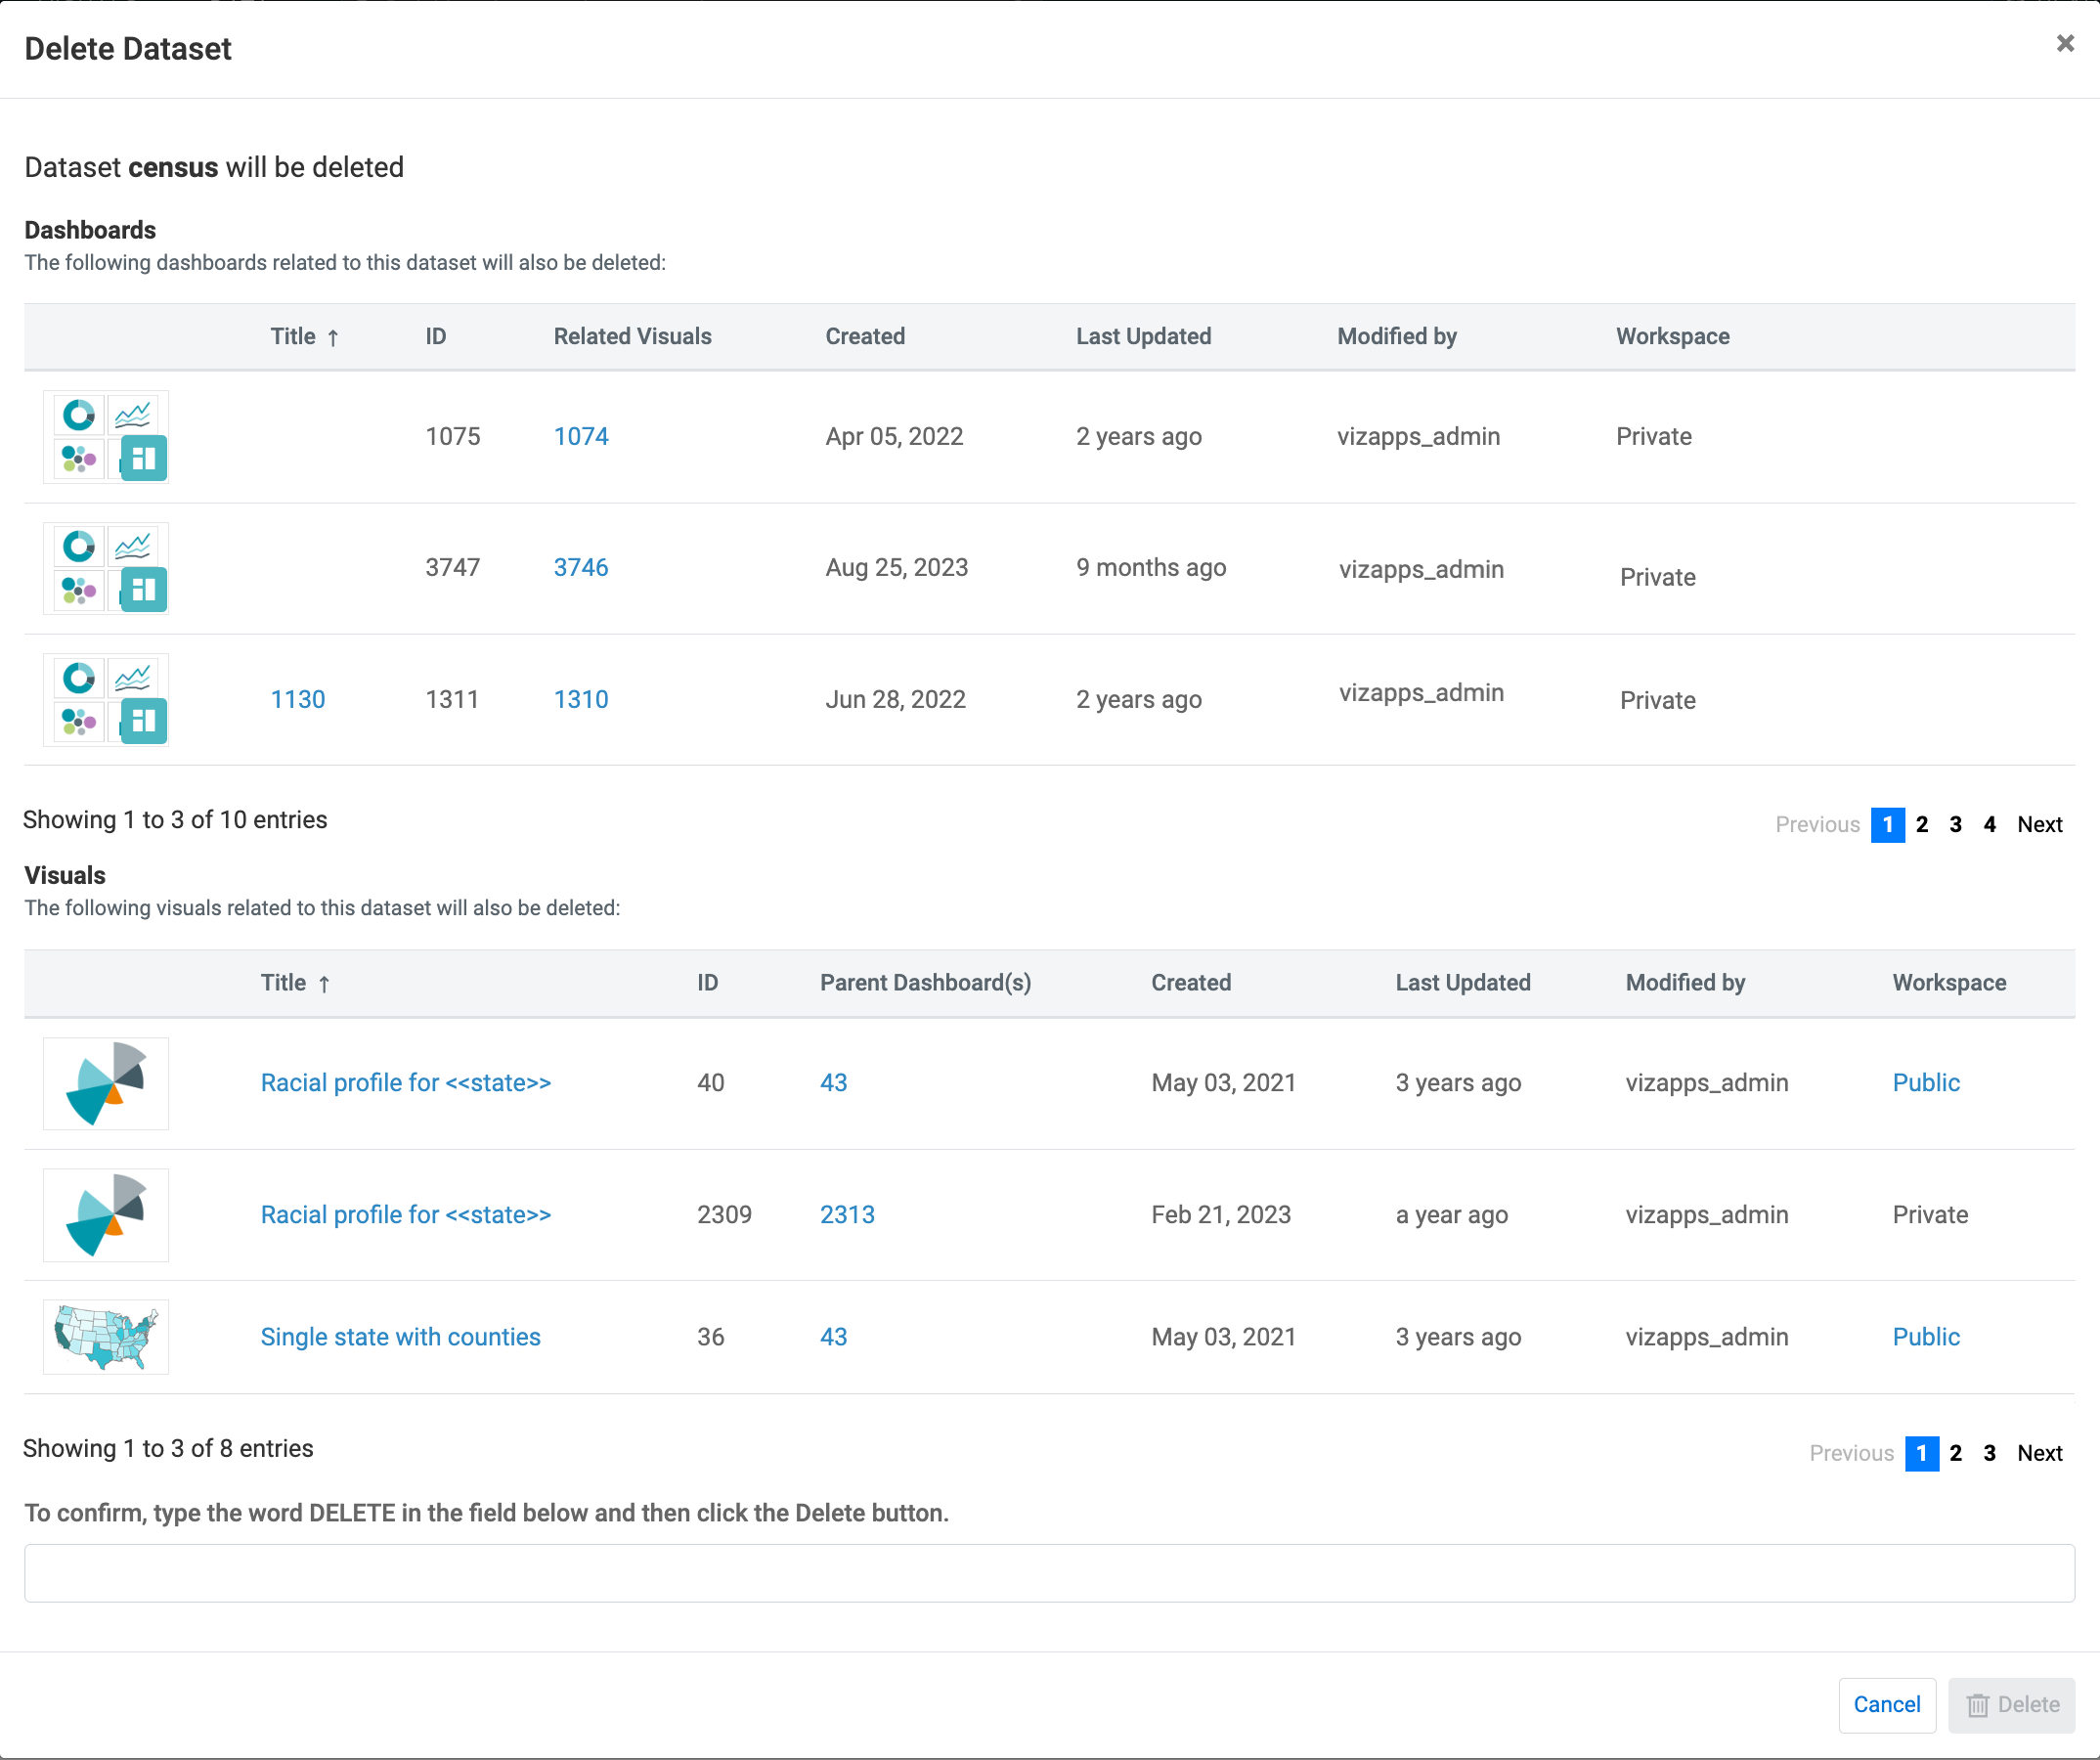Go to dashboards page 2
The height and width of the screenshot is (1760, 2100).
coord(1921,825)
